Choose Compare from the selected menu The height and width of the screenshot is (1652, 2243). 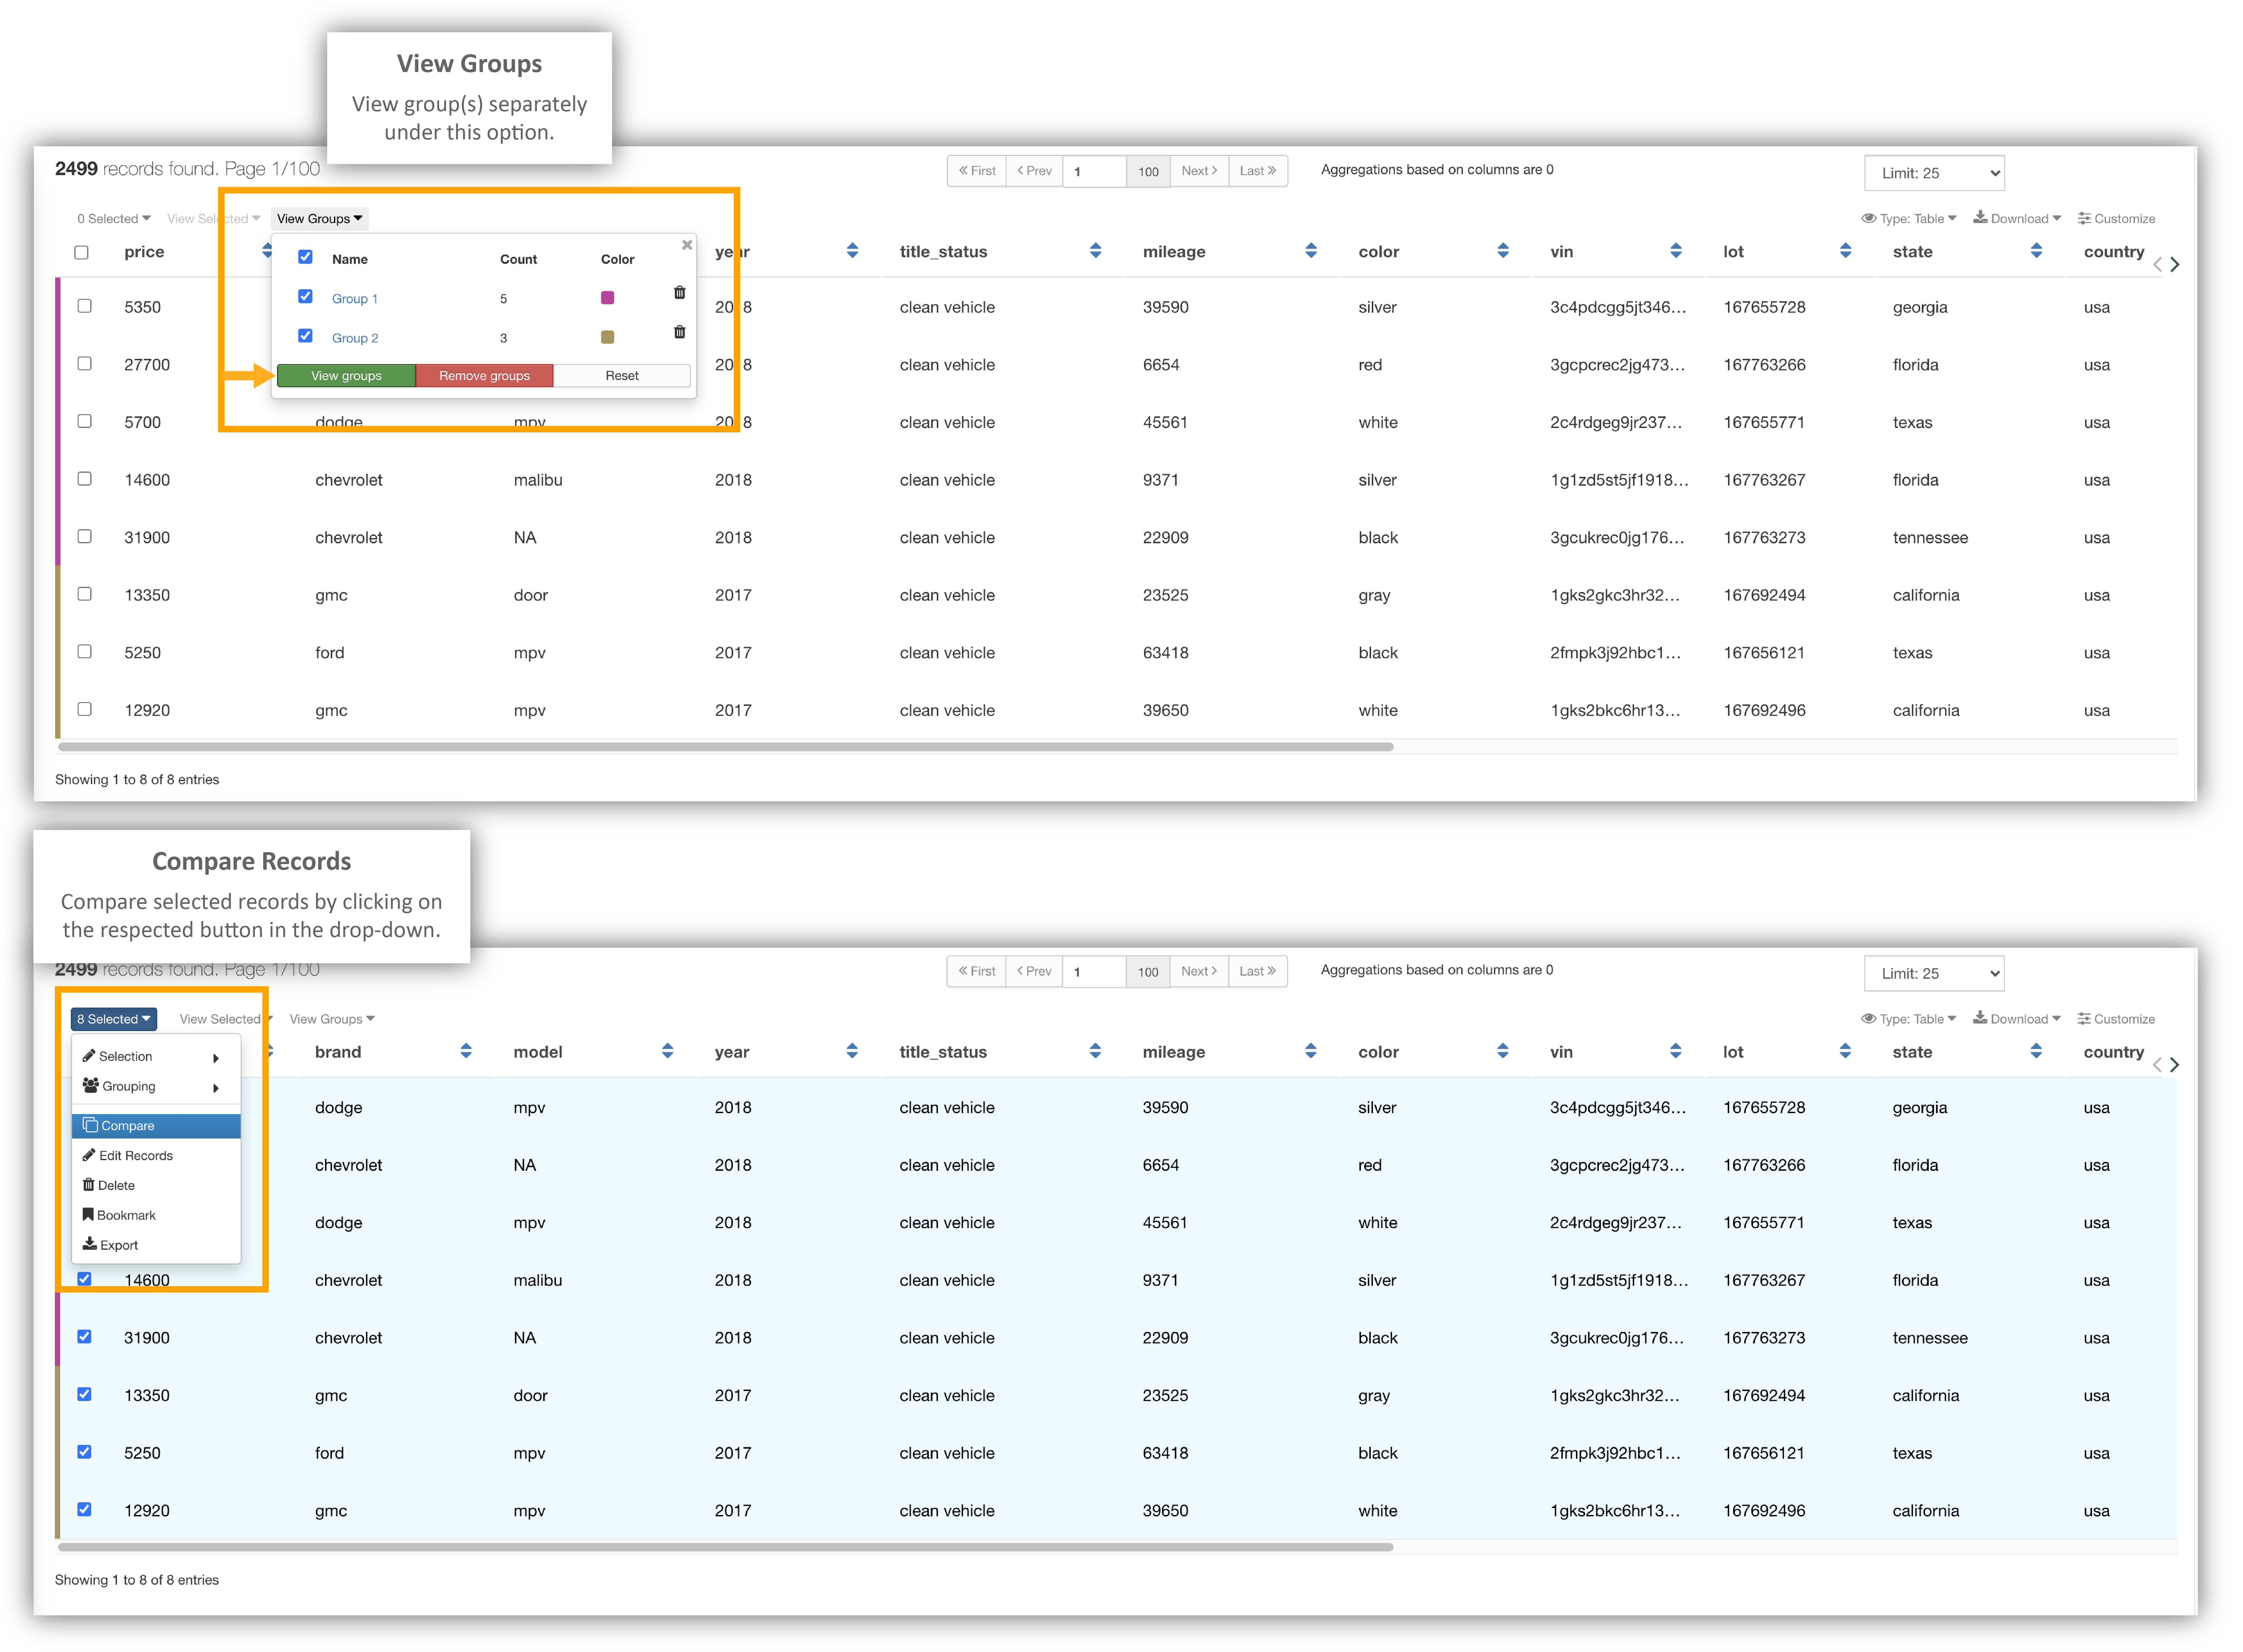pyautogui.click(x=156, y=1126)
